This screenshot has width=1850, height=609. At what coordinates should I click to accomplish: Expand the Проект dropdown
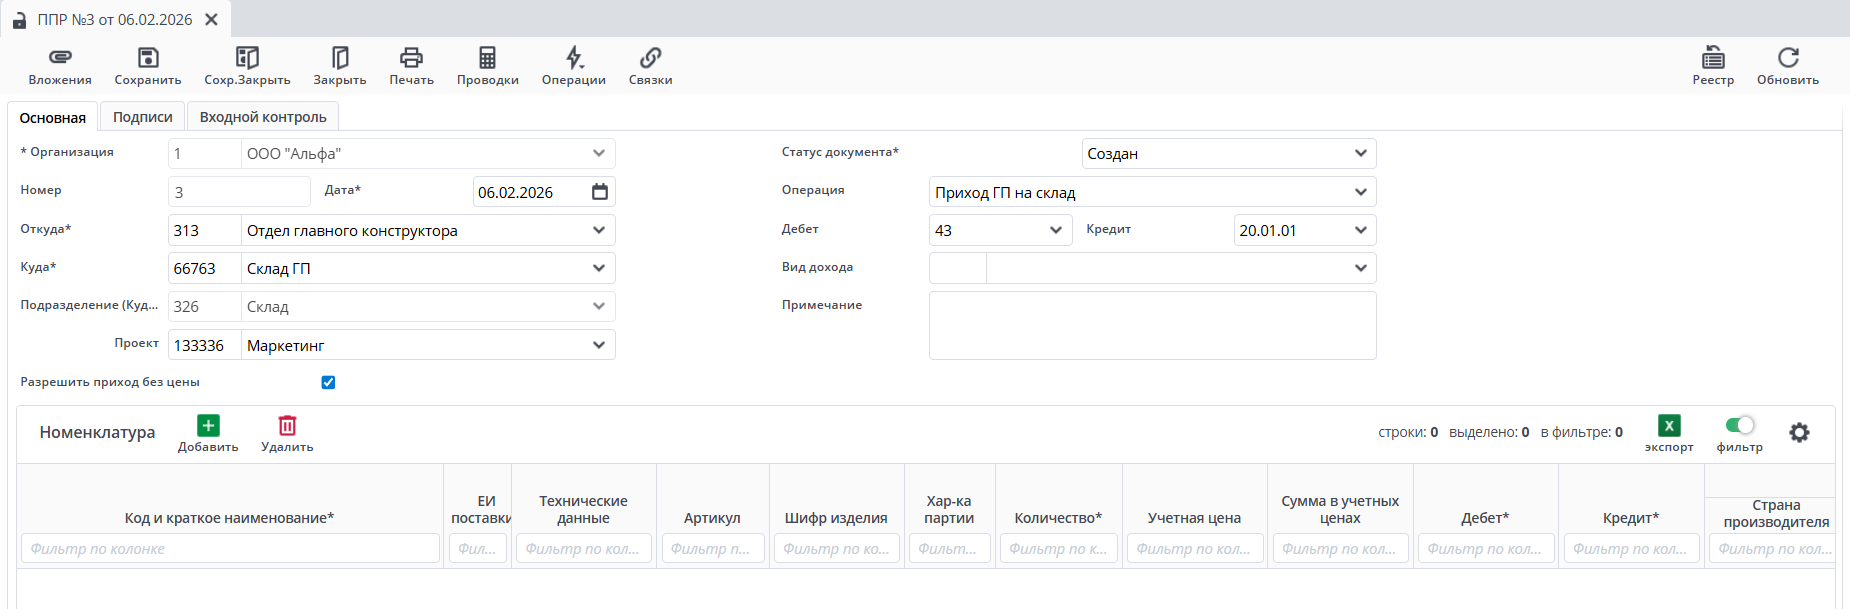tap(598, 345)
